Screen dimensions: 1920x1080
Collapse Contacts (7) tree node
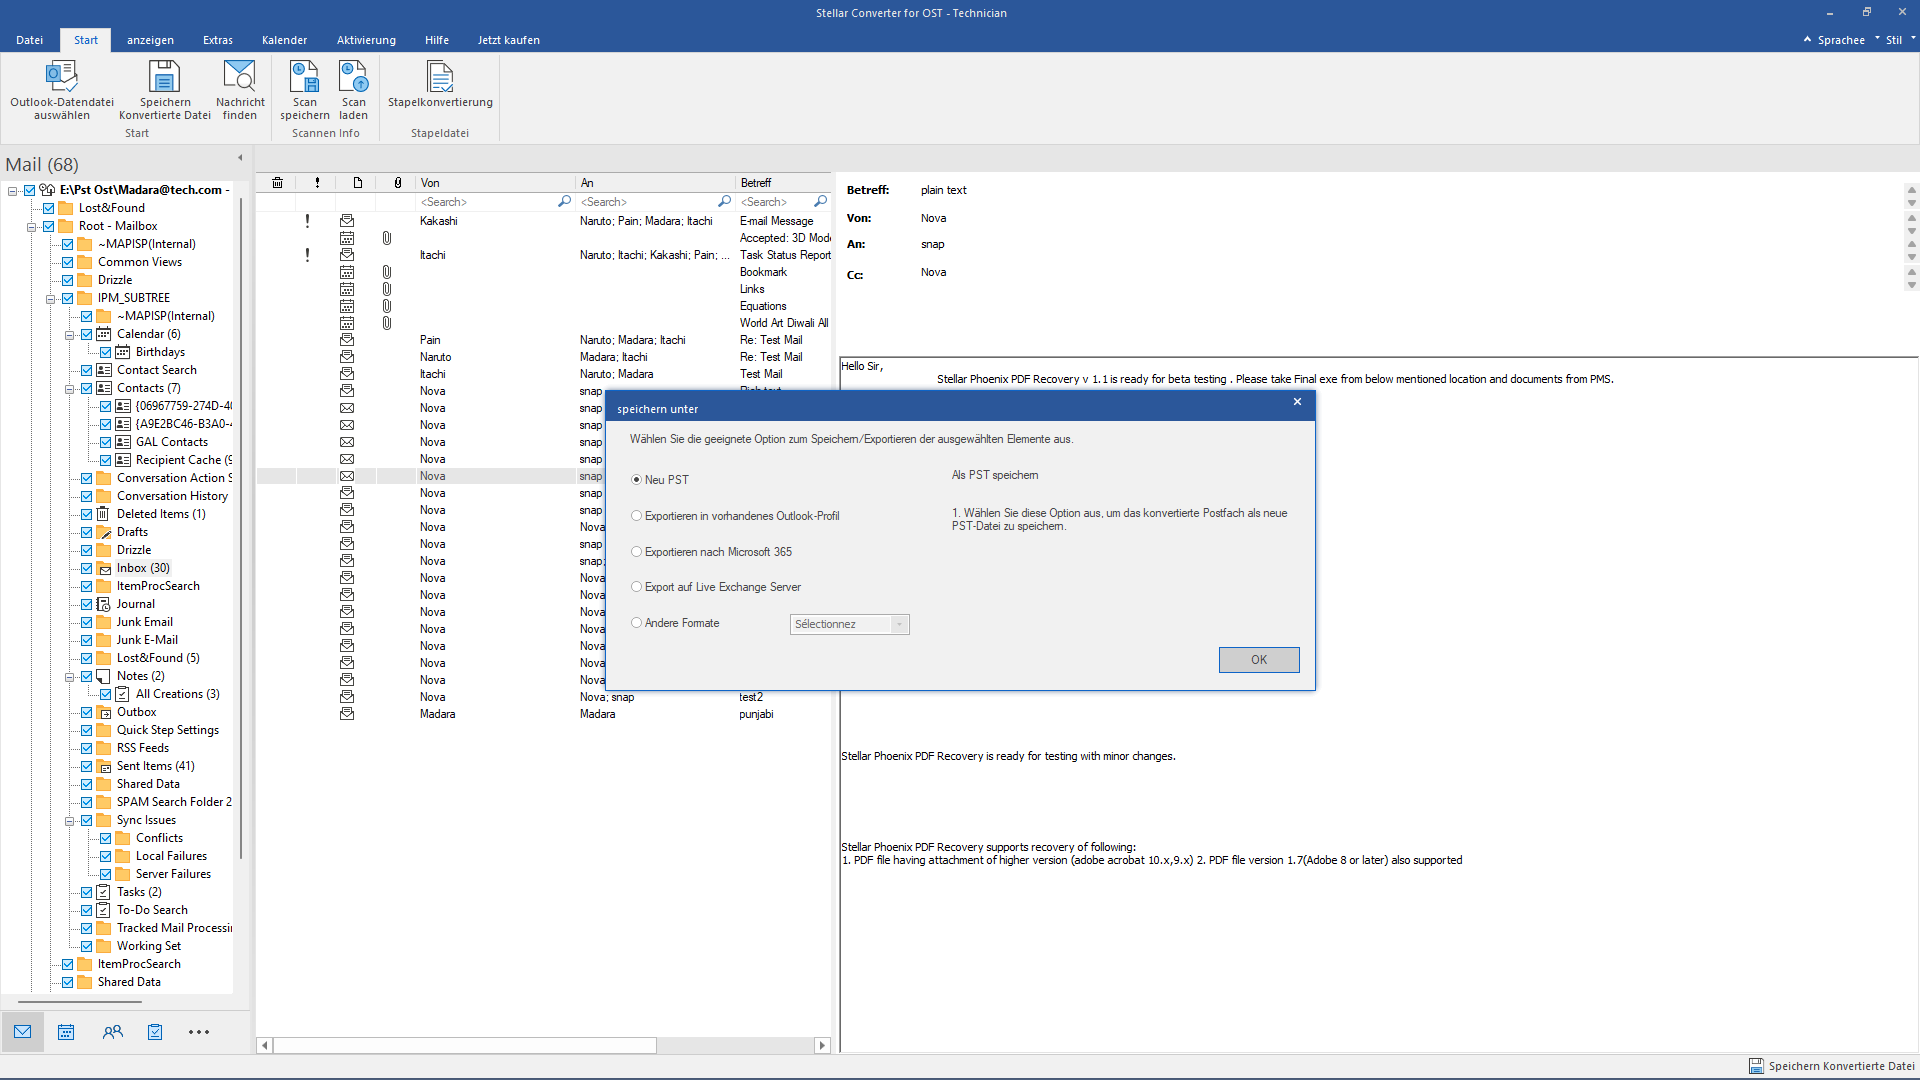point(69,388)
